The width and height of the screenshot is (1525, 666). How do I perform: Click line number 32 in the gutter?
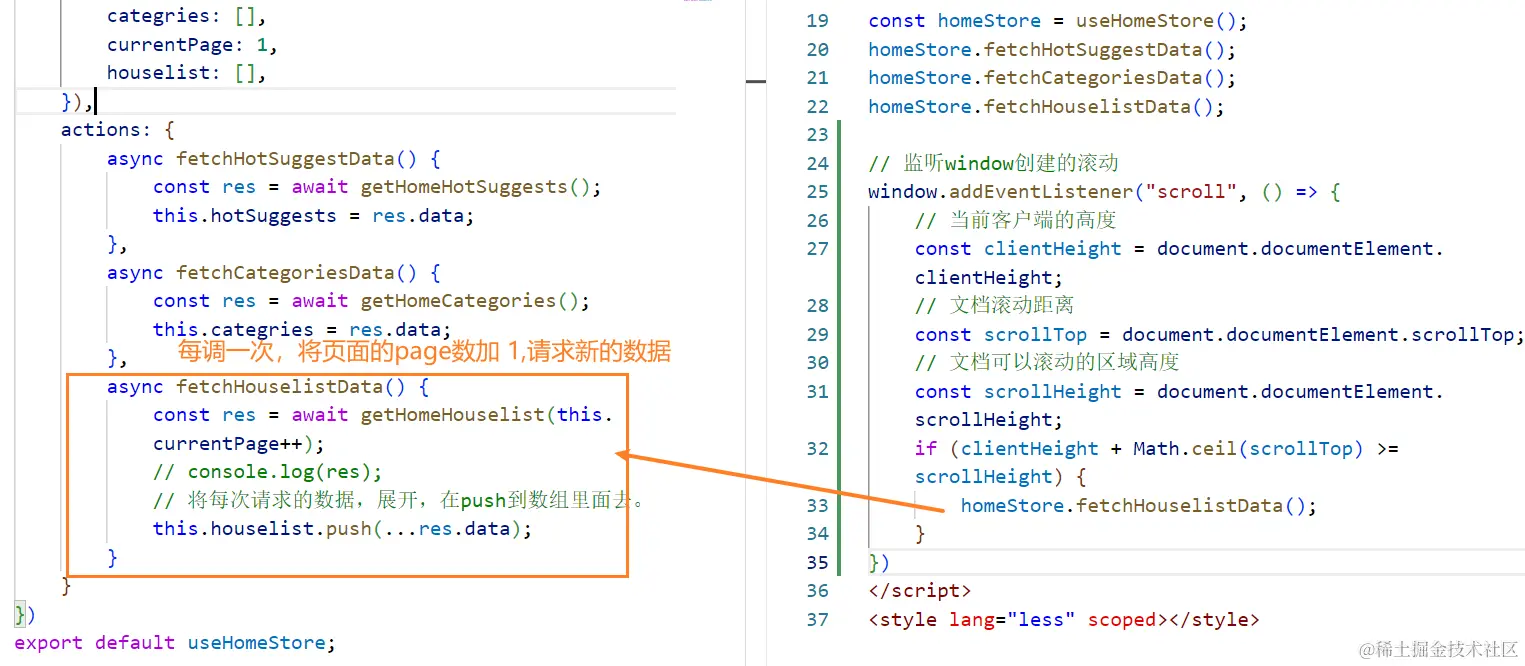[x=817, y=448]
